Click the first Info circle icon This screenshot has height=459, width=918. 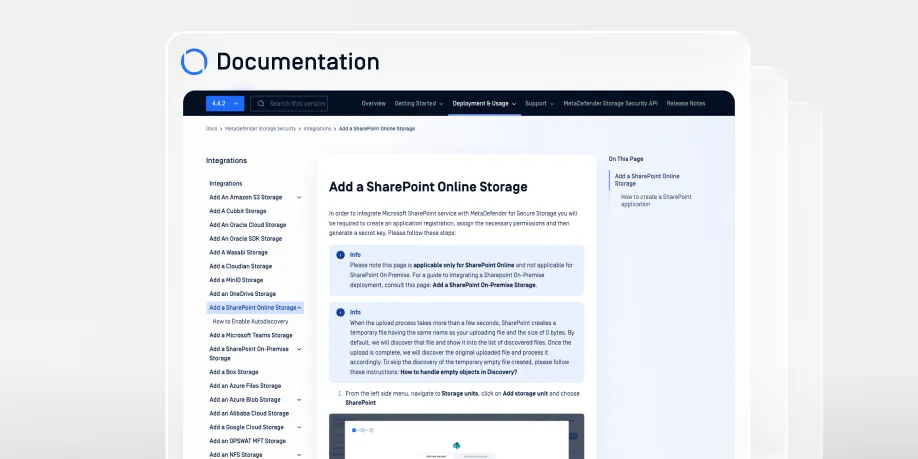(340, 255)
